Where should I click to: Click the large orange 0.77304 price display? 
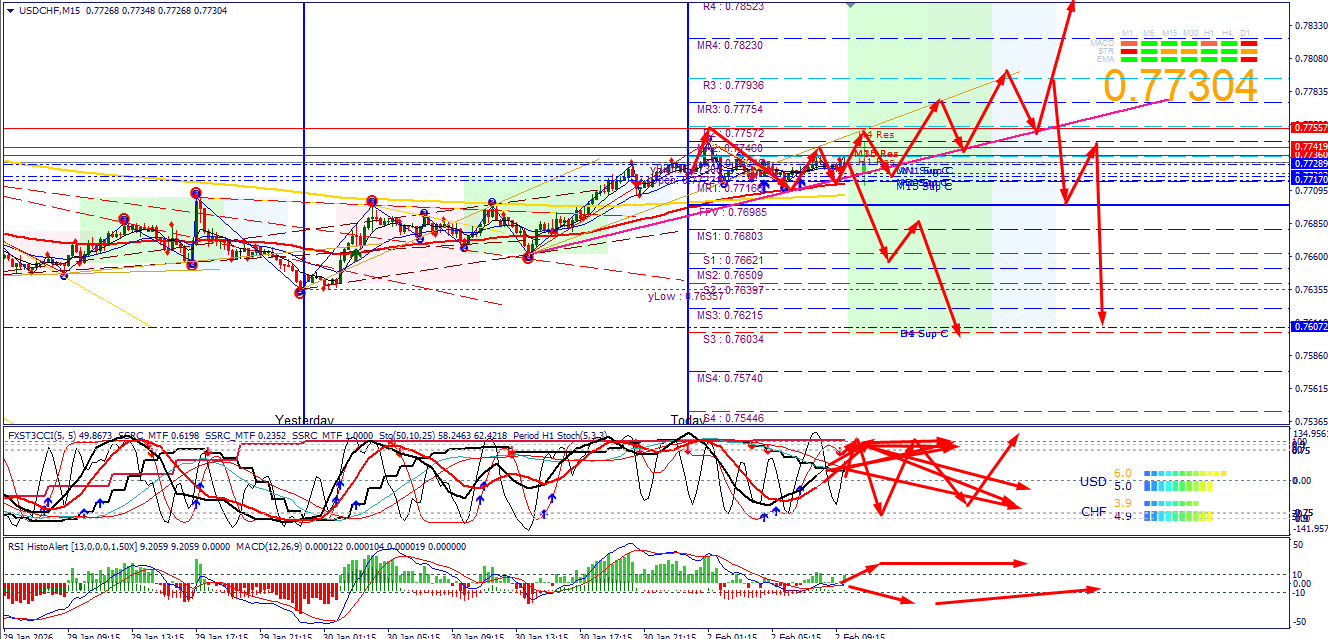coord(1180,86)
